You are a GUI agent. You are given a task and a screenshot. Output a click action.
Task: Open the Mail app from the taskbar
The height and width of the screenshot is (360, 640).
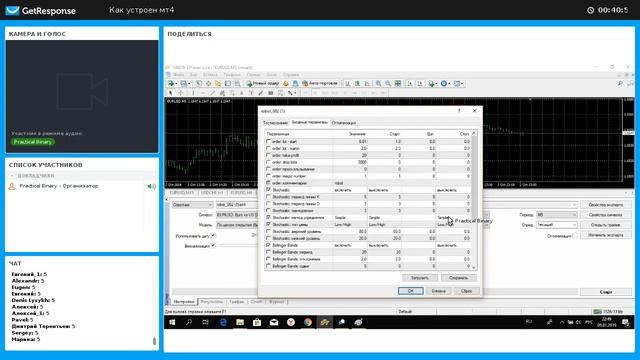pyautogui.click(x=274, y=322)
